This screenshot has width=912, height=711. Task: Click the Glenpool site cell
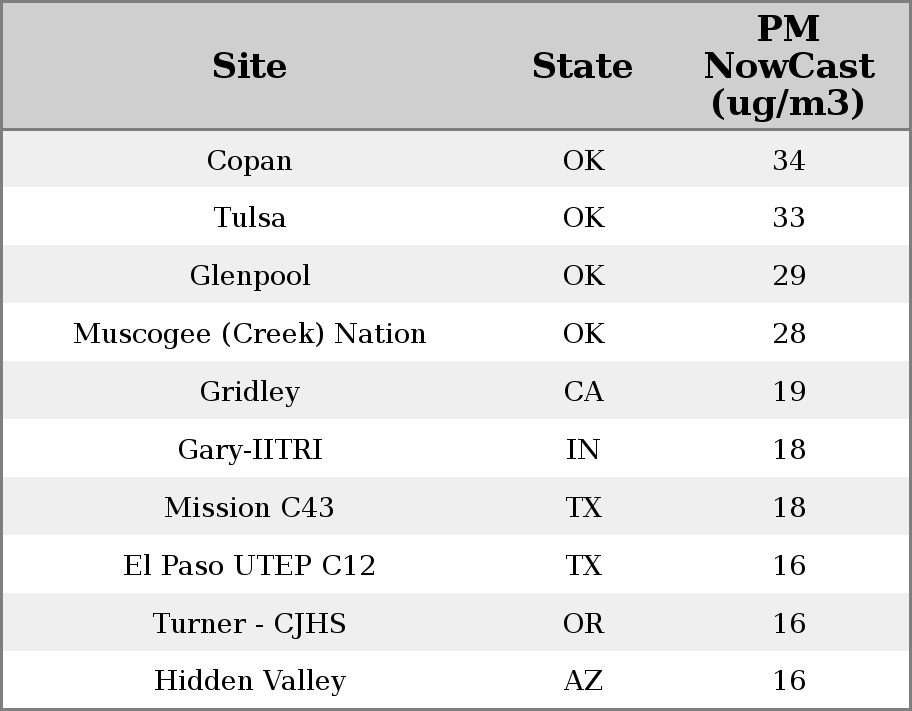tap(250, 276)
